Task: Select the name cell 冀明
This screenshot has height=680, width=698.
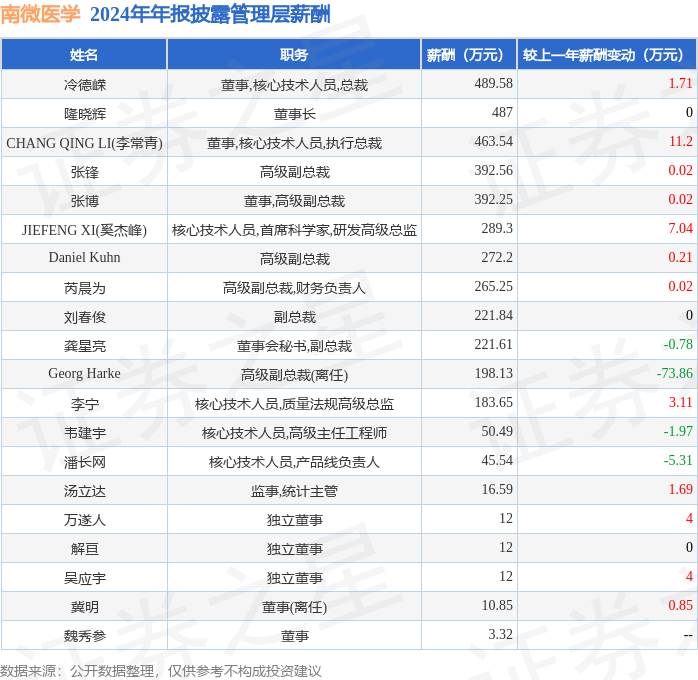Action: pyautogui.click(x=85, y=607)
